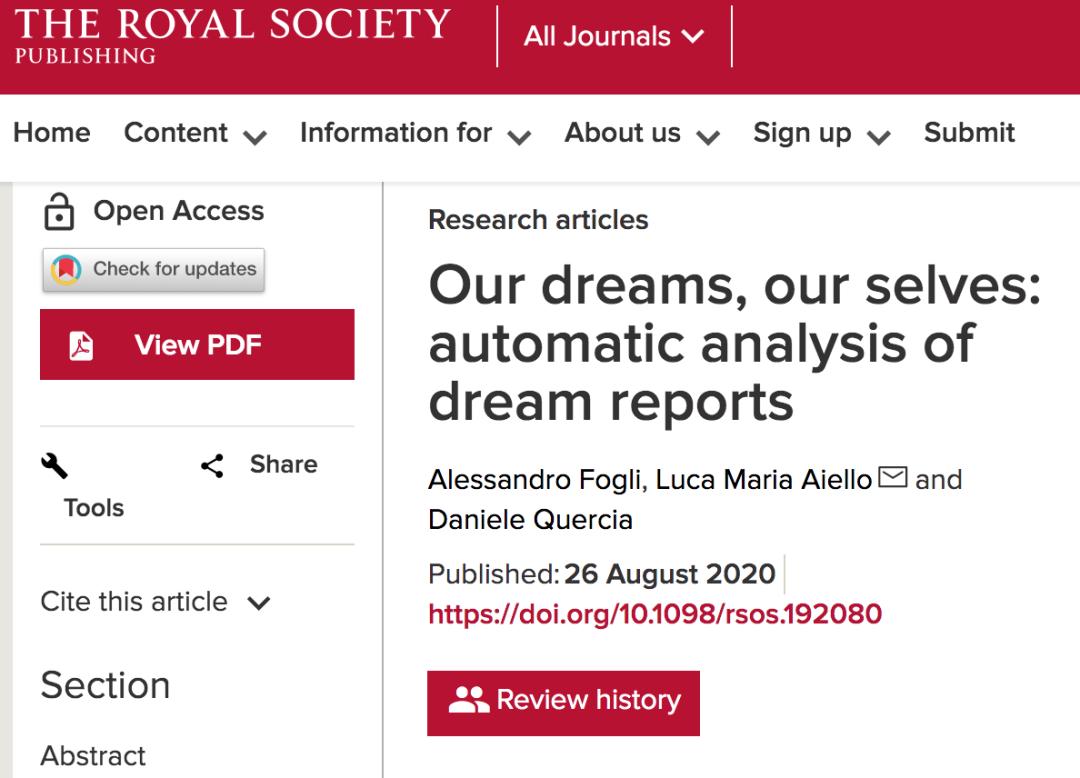Click the Crossmark Check for updates badge icon
1080x778 pixels.
point(67,269)
